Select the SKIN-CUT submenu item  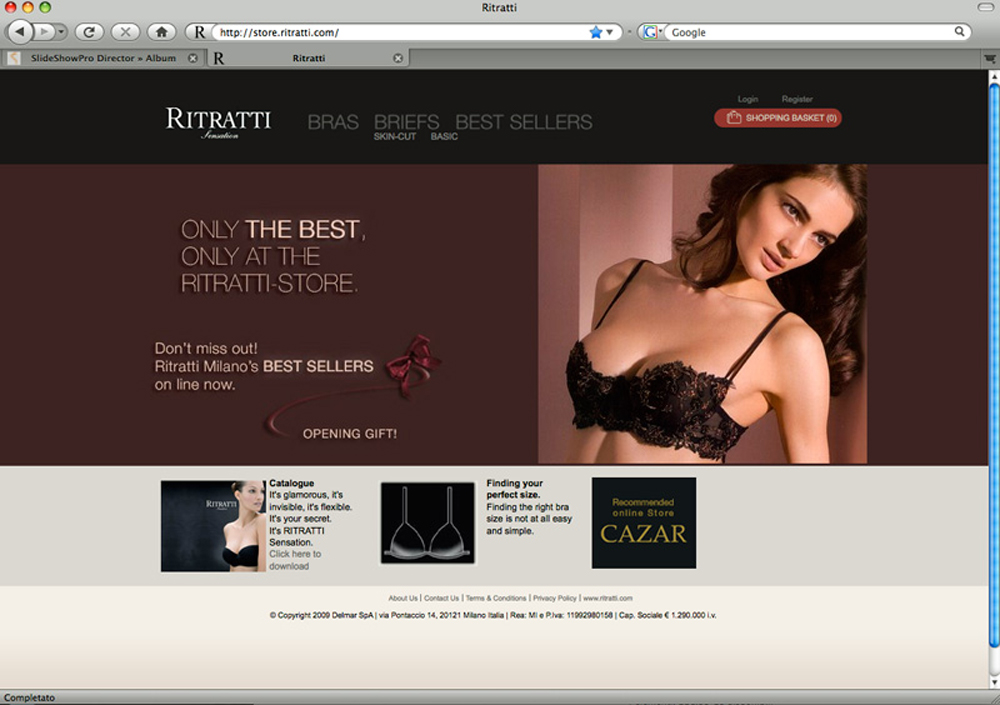point(395,137)
